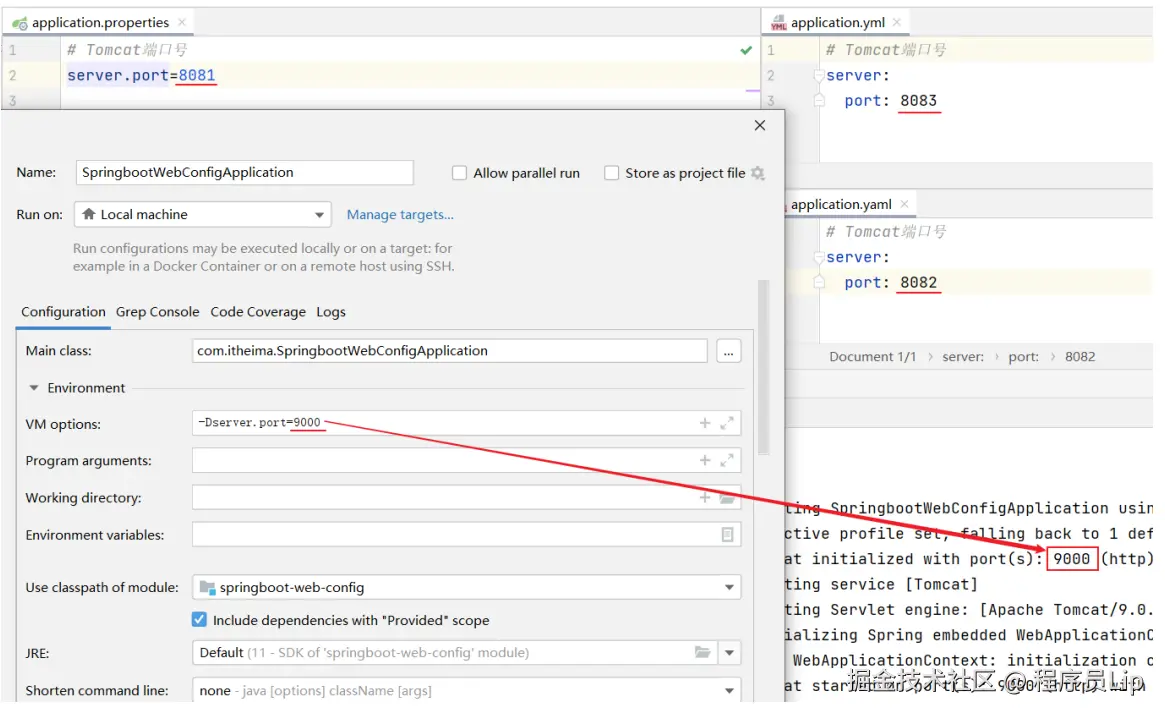The width and height of the screenshot is (1165, 716).
Task: Click the module icon in classpath dropdown
Action: (x=207, y=588)
